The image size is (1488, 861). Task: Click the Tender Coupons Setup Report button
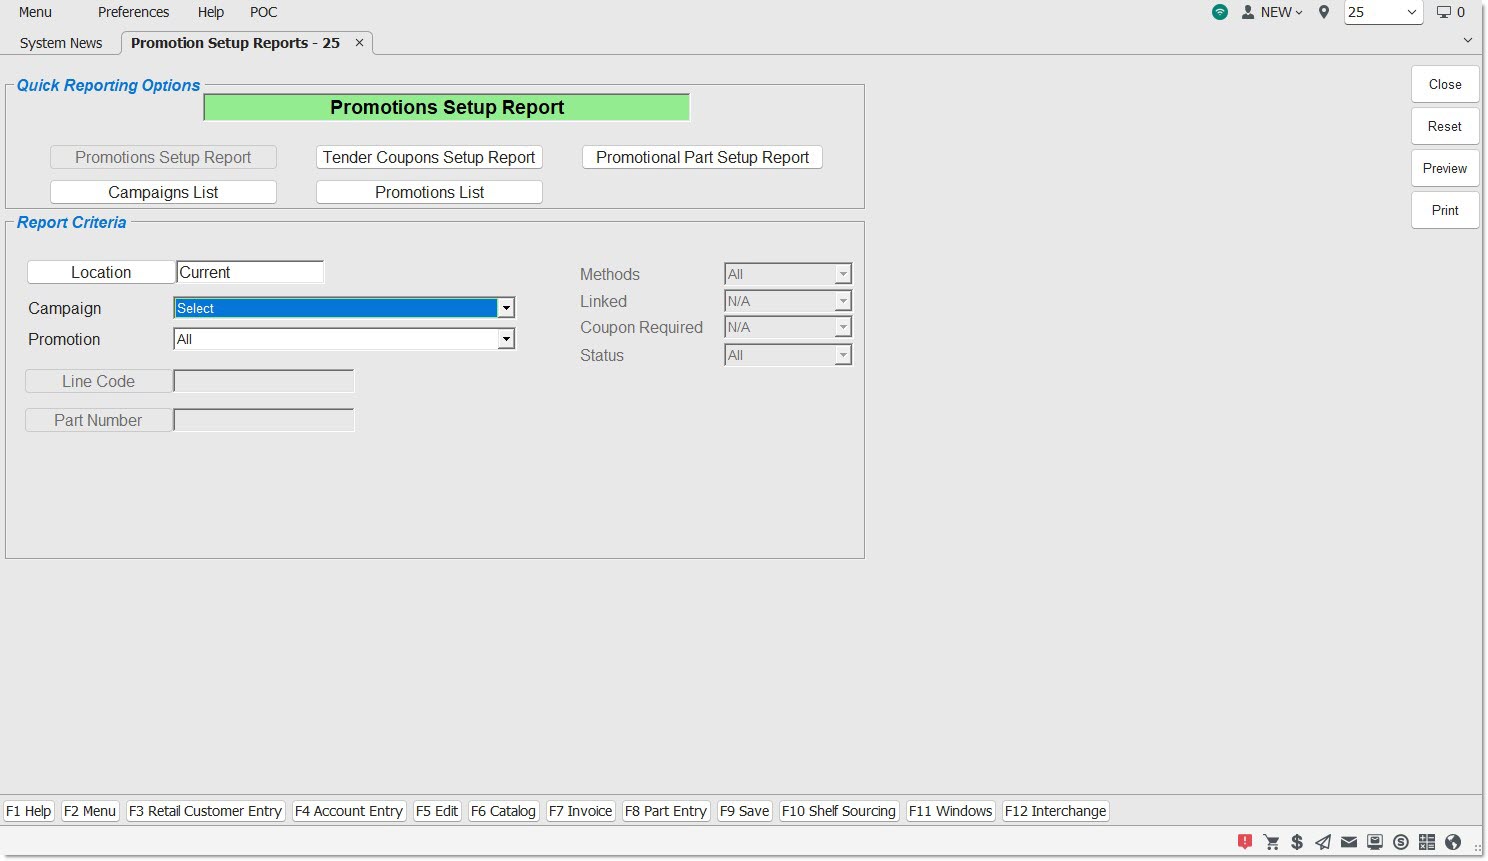click(429, 157)
